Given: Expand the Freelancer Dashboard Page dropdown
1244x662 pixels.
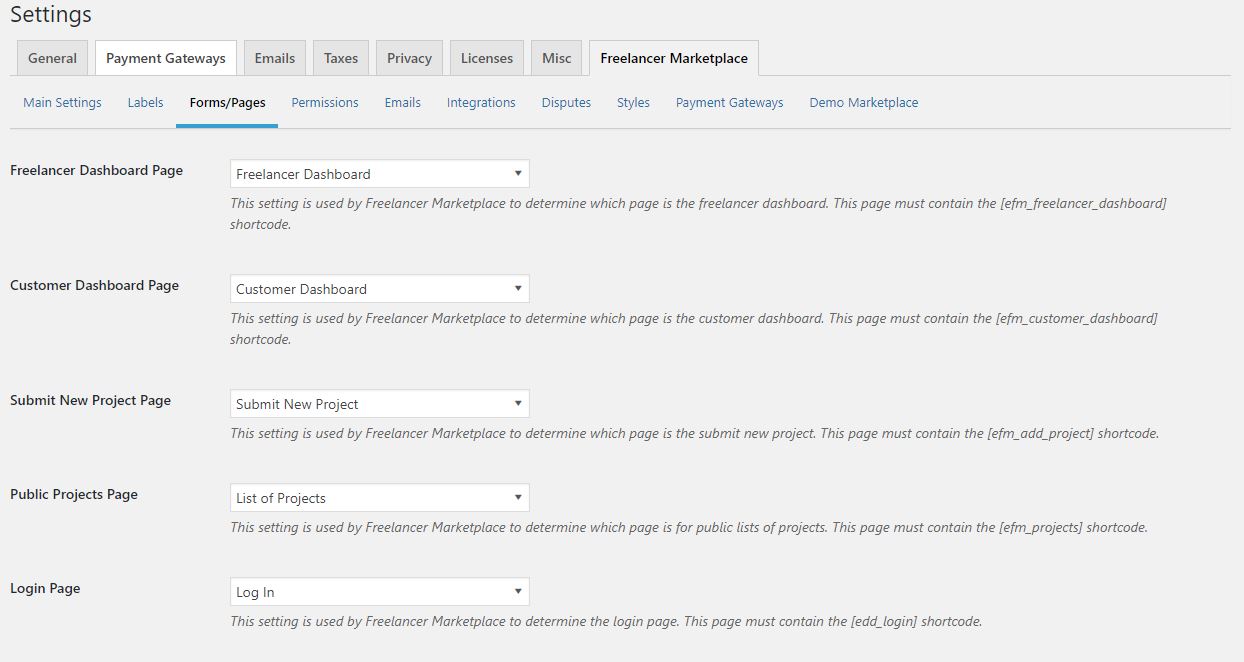Looking at the screenshot, I should (x=380, y=174).
